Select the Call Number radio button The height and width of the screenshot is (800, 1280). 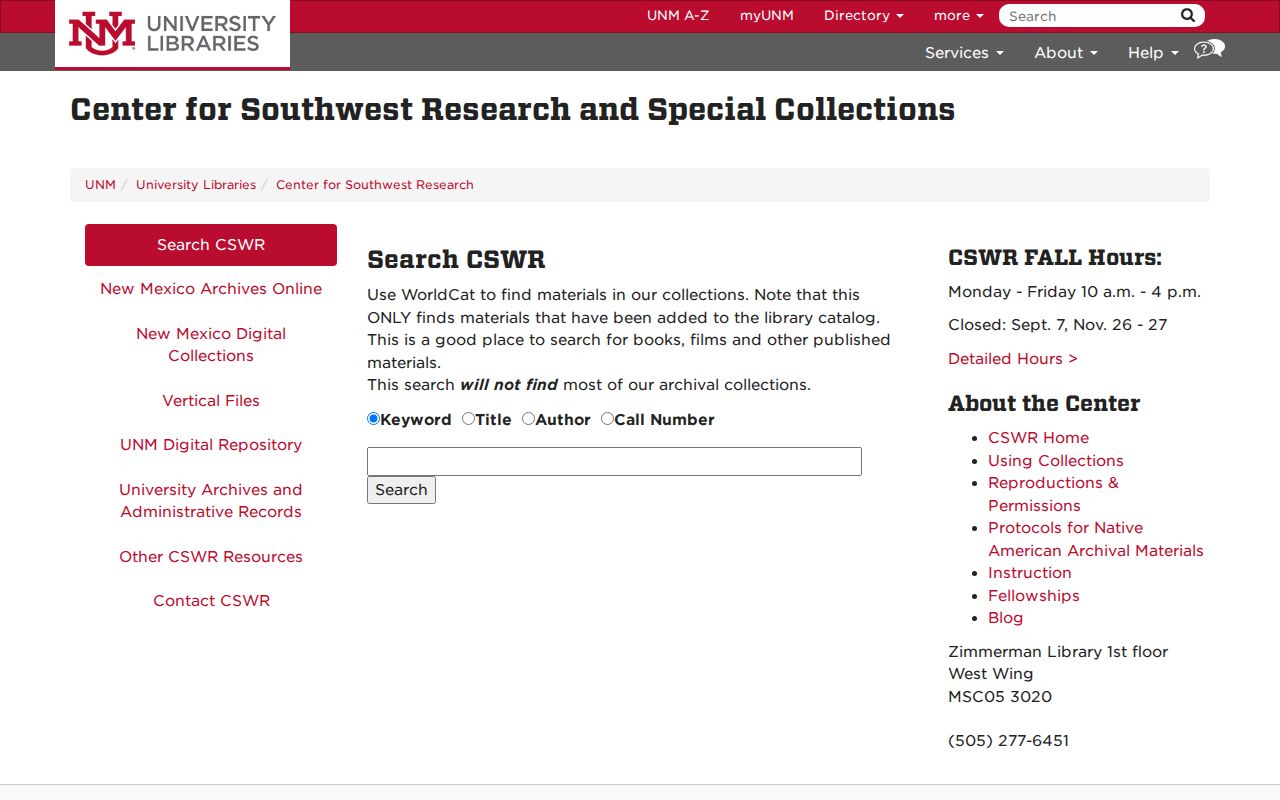(607, 419)
